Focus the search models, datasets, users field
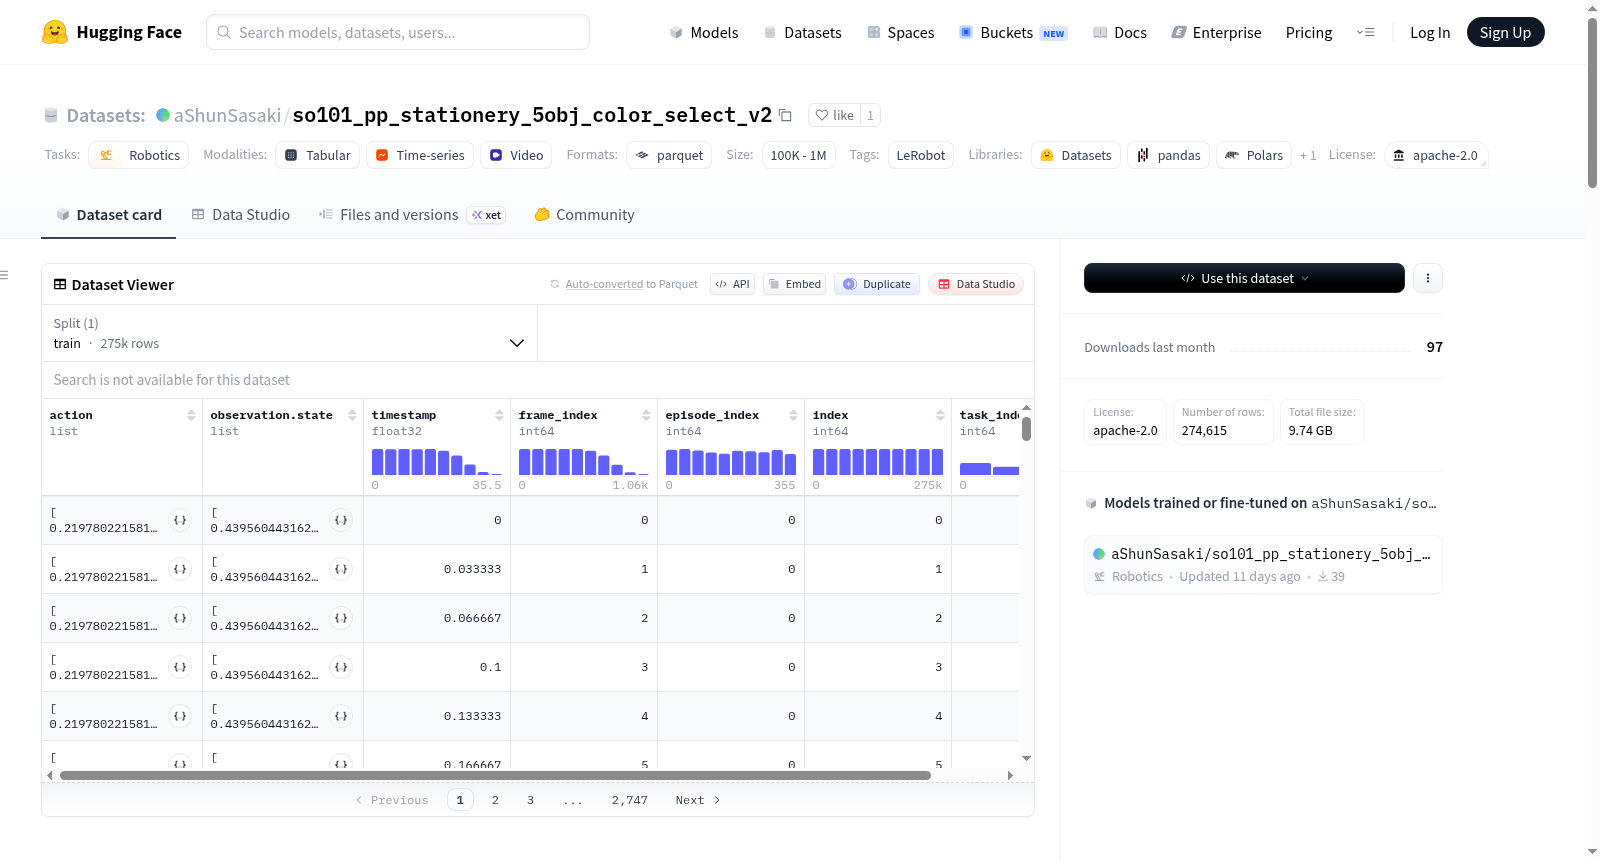The width and height of the screenshot is (1600, 861). [398, 32]
